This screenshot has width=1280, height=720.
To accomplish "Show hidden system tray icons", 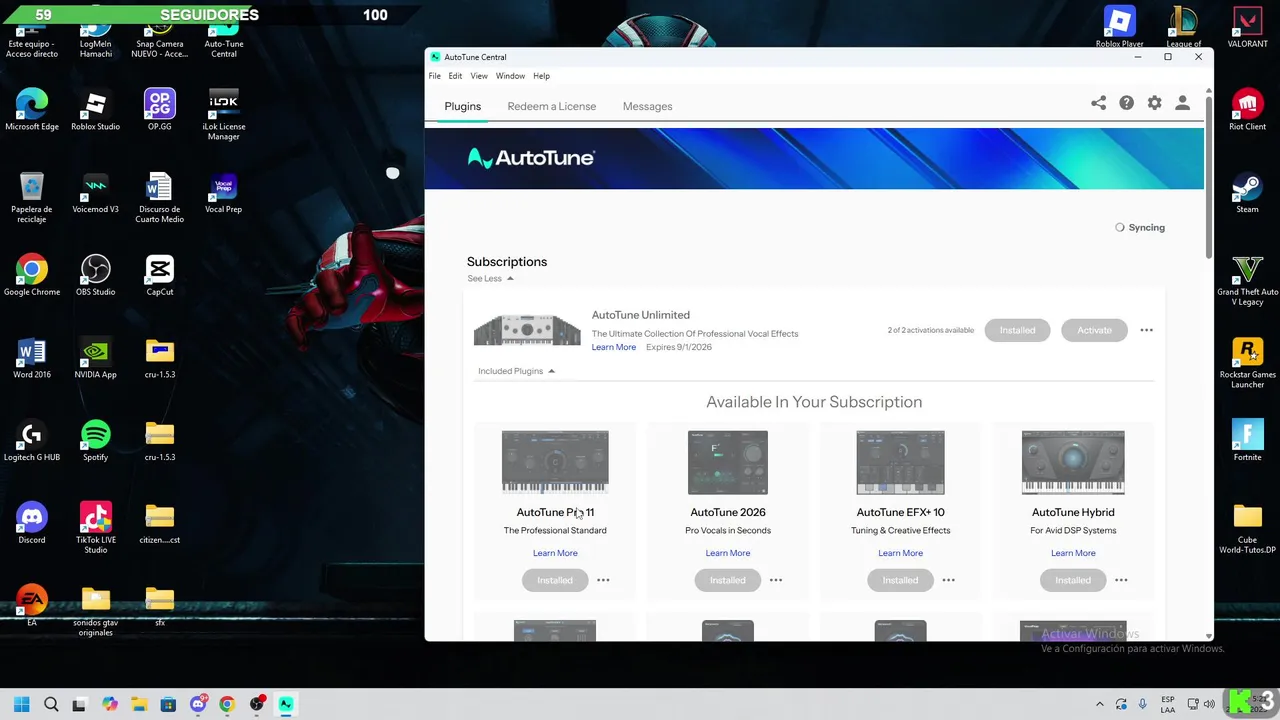I will (1100, 704).
